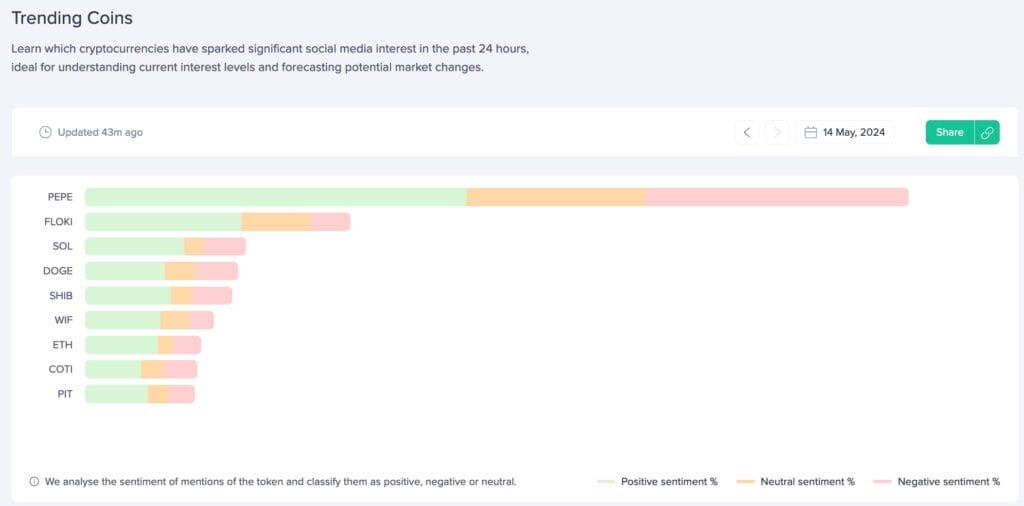Click PEPE's red negative sentiment segment
The height and width of the screenshot is (506, 1024).
777,197
